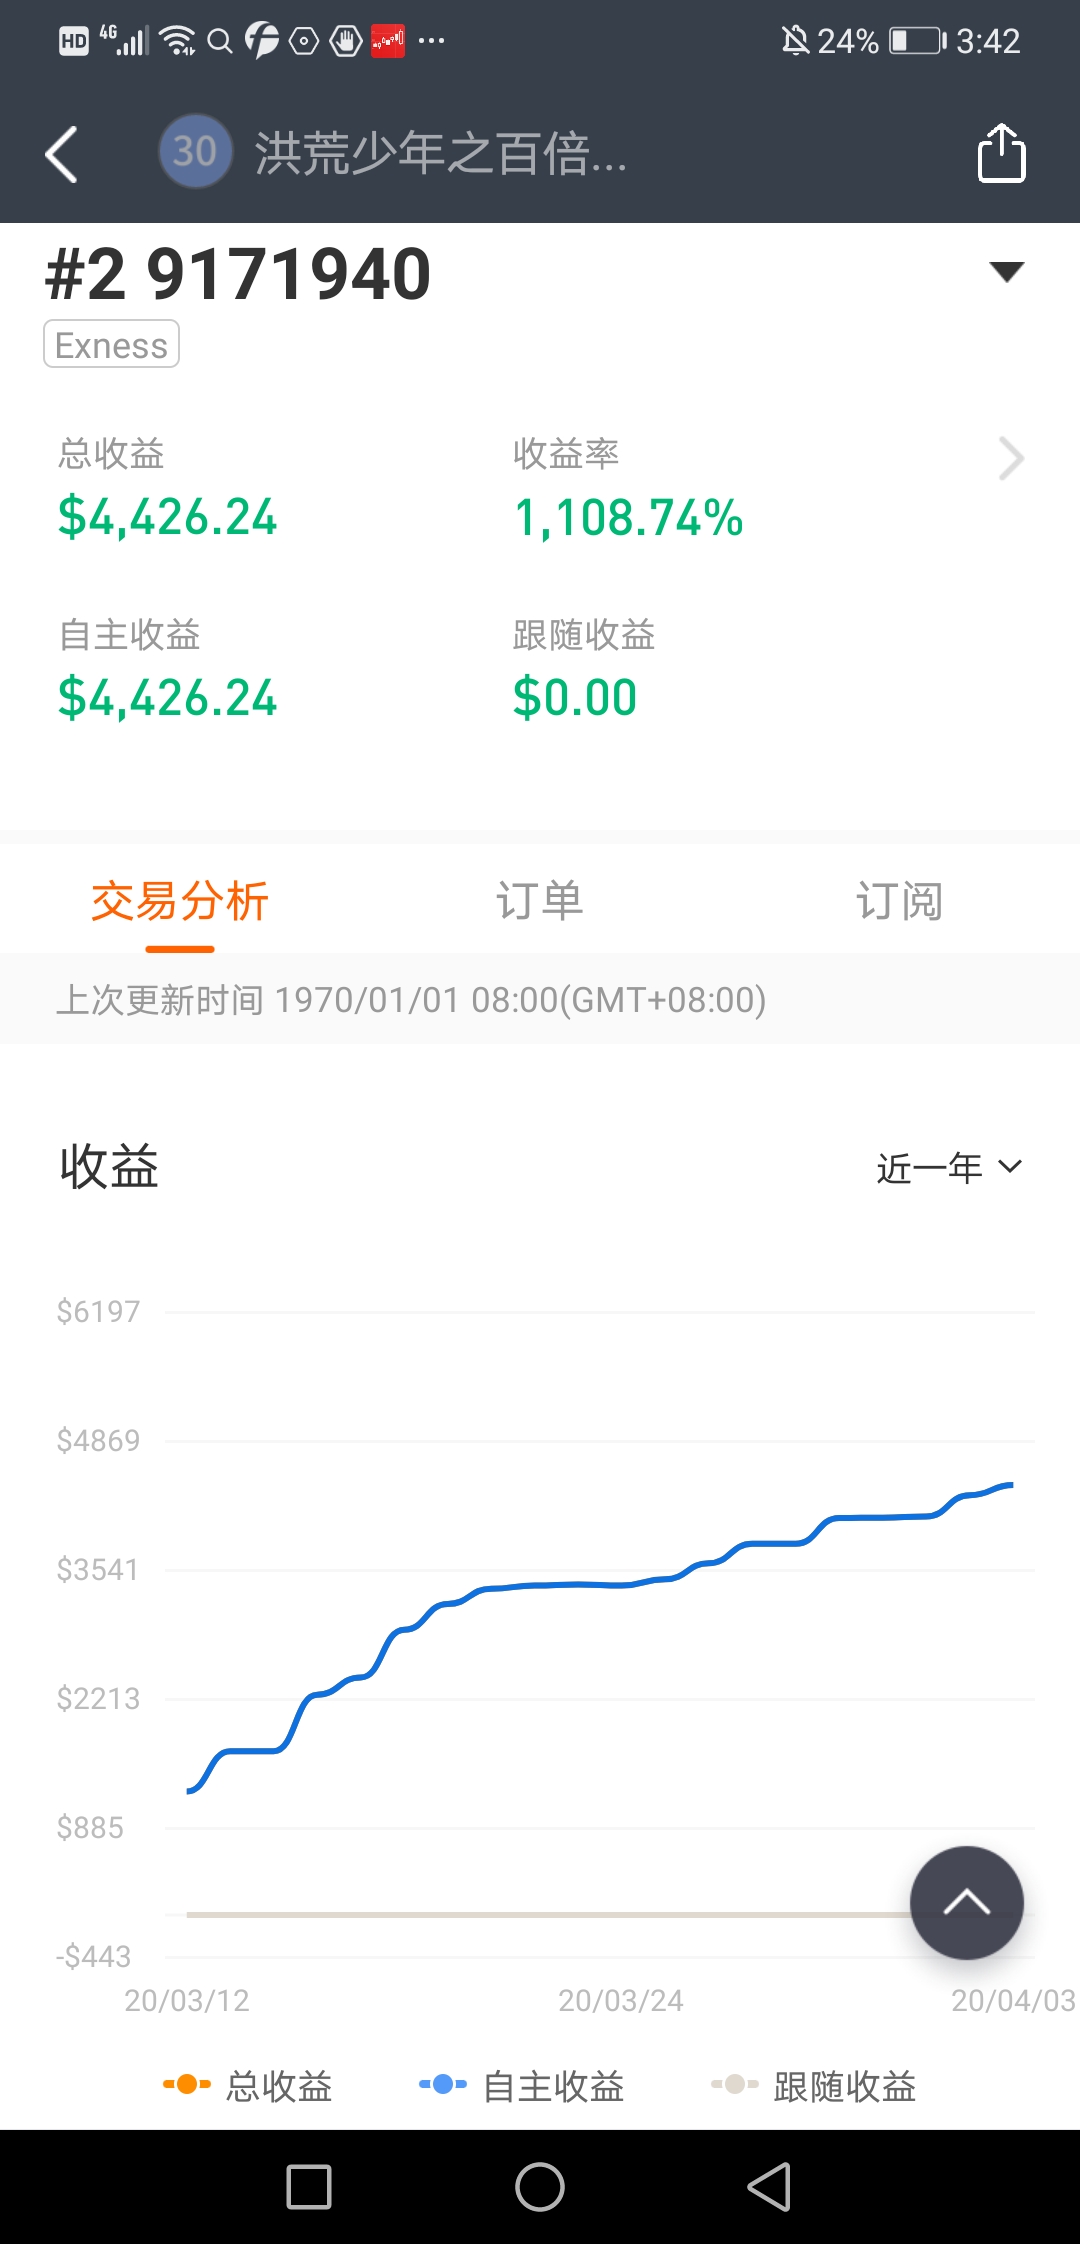Tap the 收益率 1,108.74% value

(628, 518)
